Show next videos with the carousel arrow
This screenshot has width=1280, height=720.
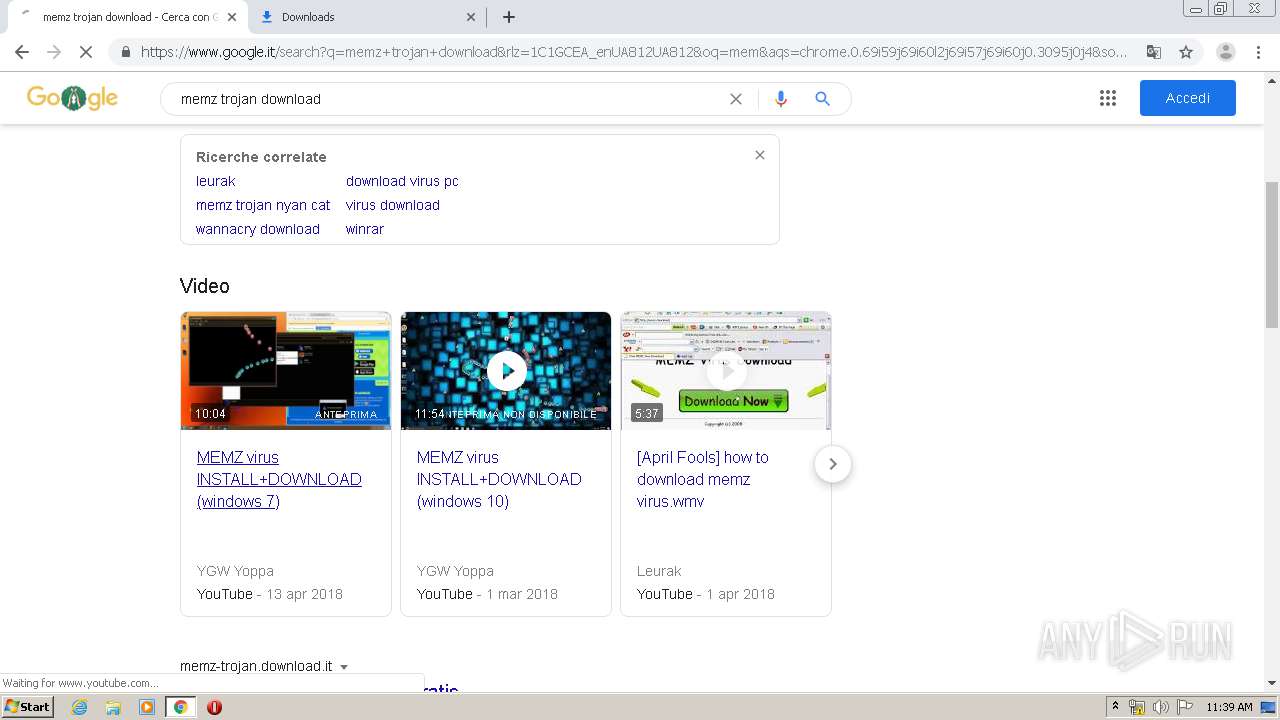tap(832, 464)
